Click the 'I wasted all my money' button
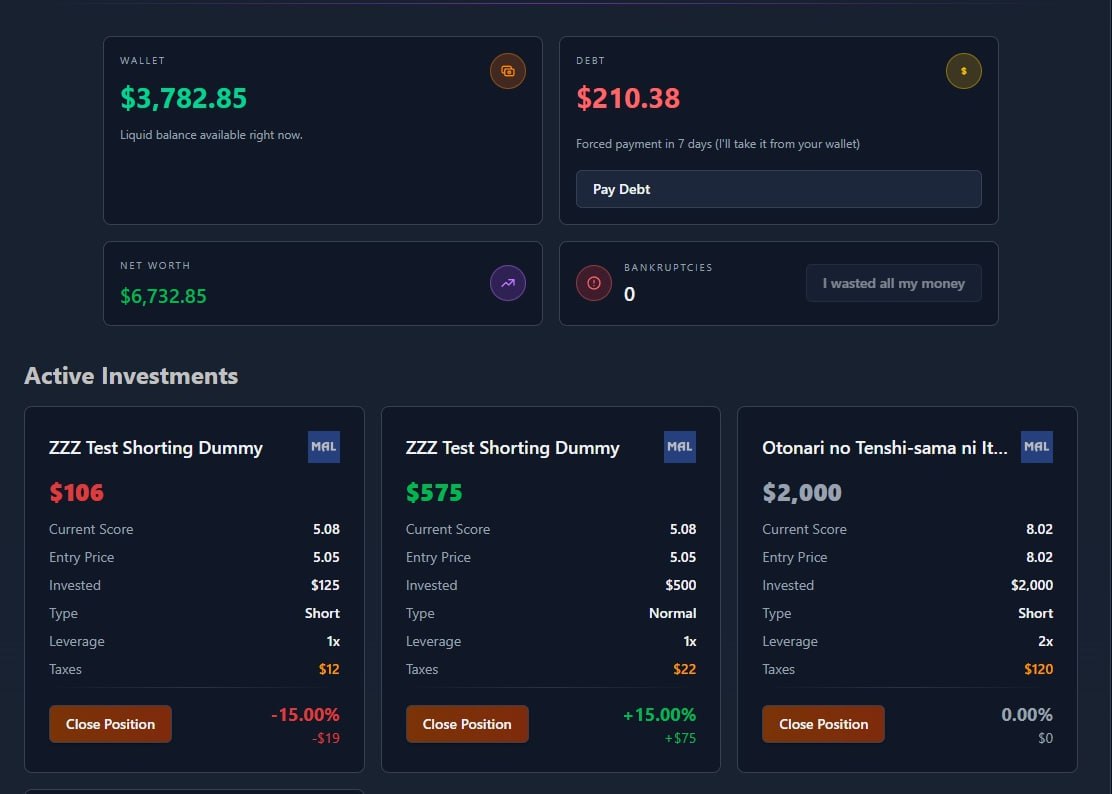This screenshot has width=1112, height=794. click(x=894, y=283)
